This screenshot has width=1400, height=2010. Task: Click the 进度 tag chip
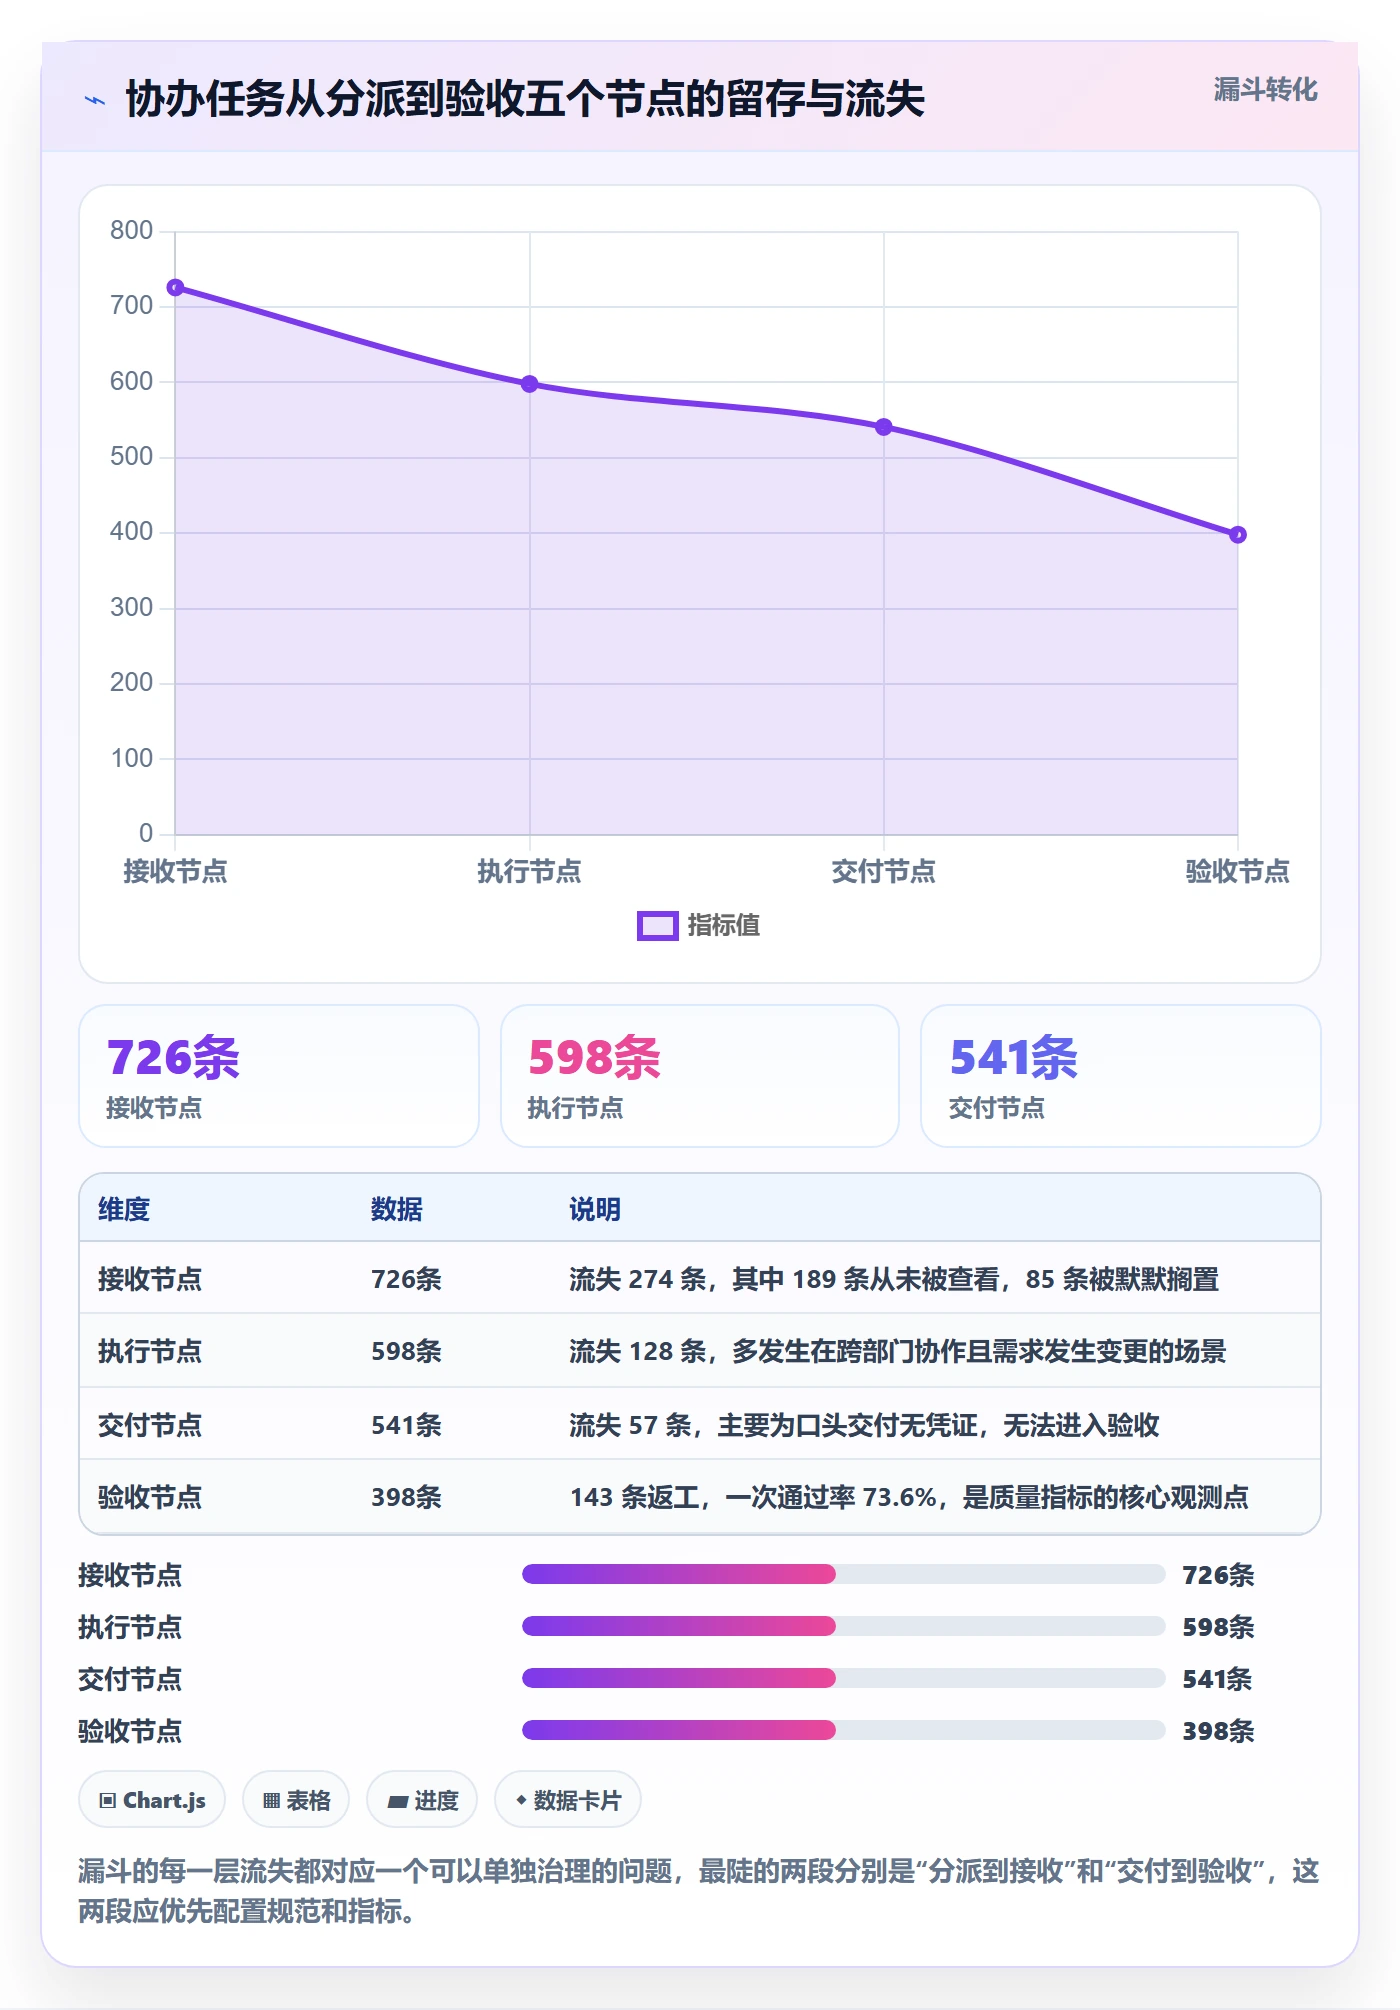tap(422, 1801)
